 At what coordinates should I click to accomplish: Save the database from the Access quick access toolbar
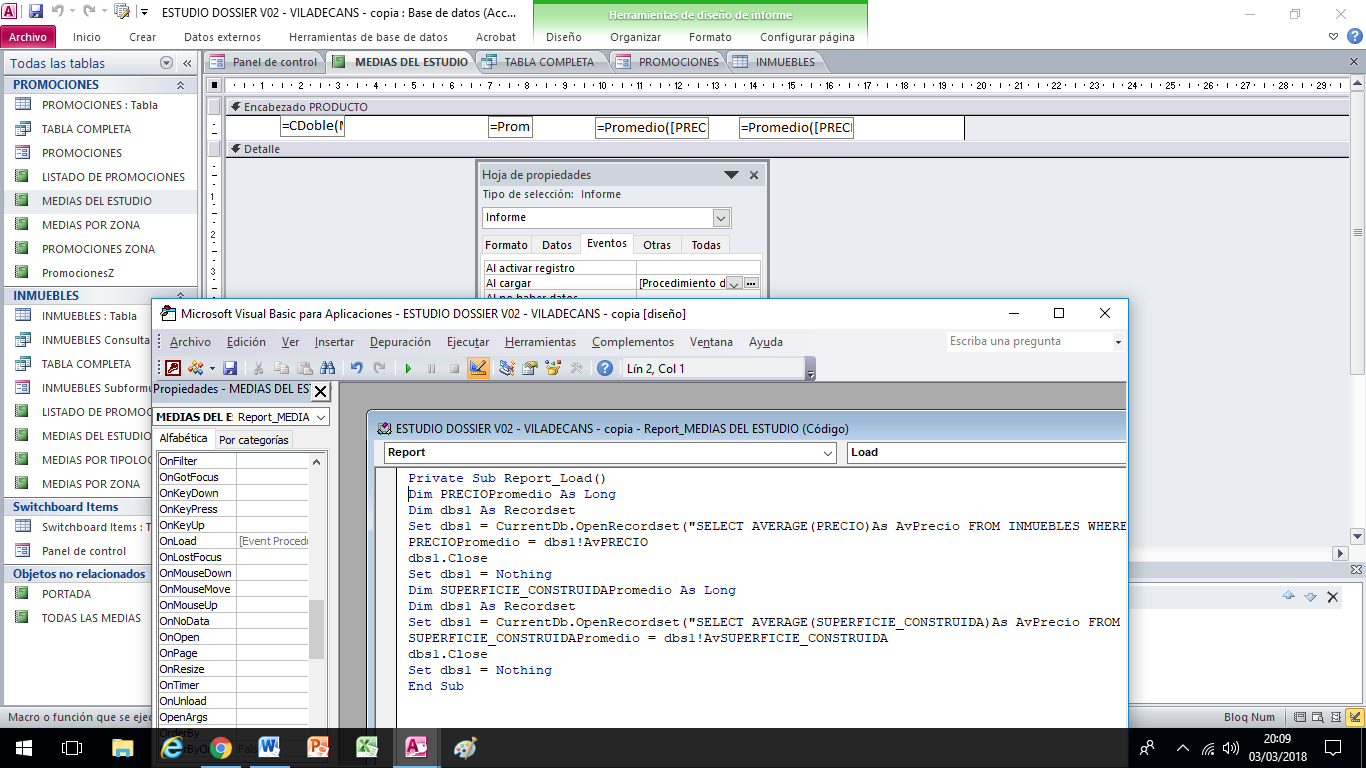(36, 12)
